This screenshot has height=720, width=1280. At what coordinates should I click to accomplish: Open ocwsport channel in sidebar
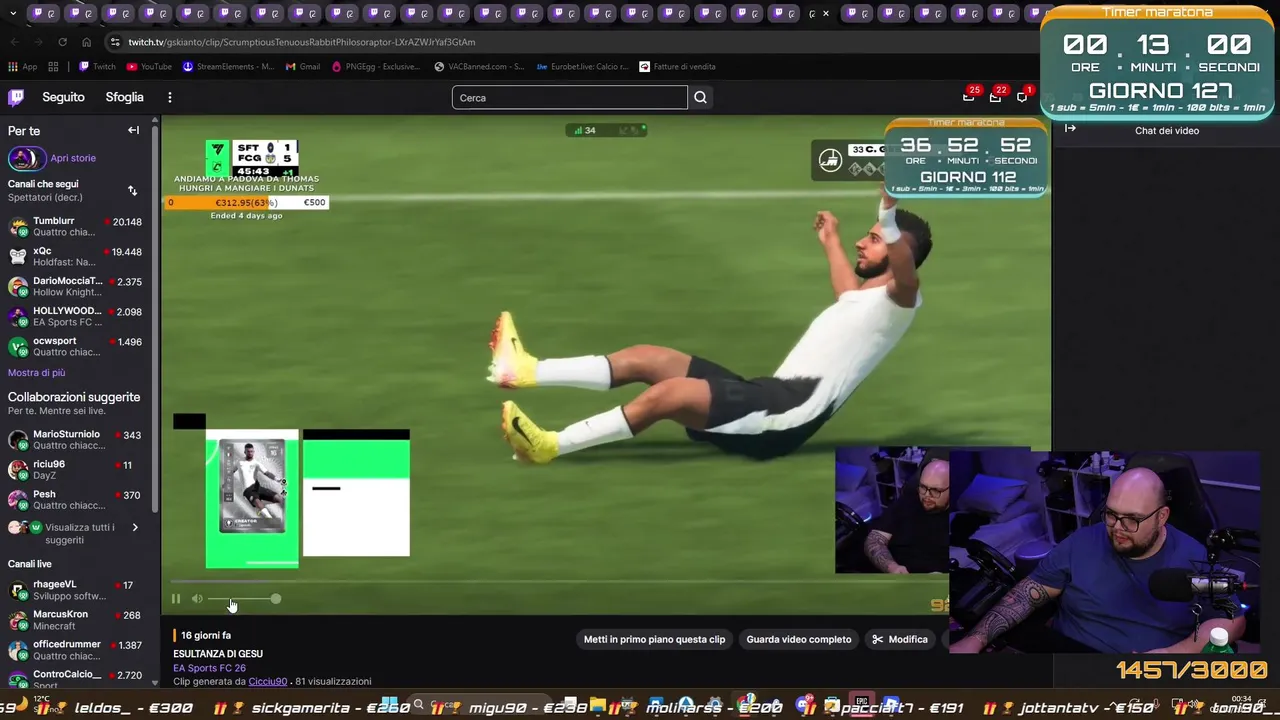coord(75,346)
